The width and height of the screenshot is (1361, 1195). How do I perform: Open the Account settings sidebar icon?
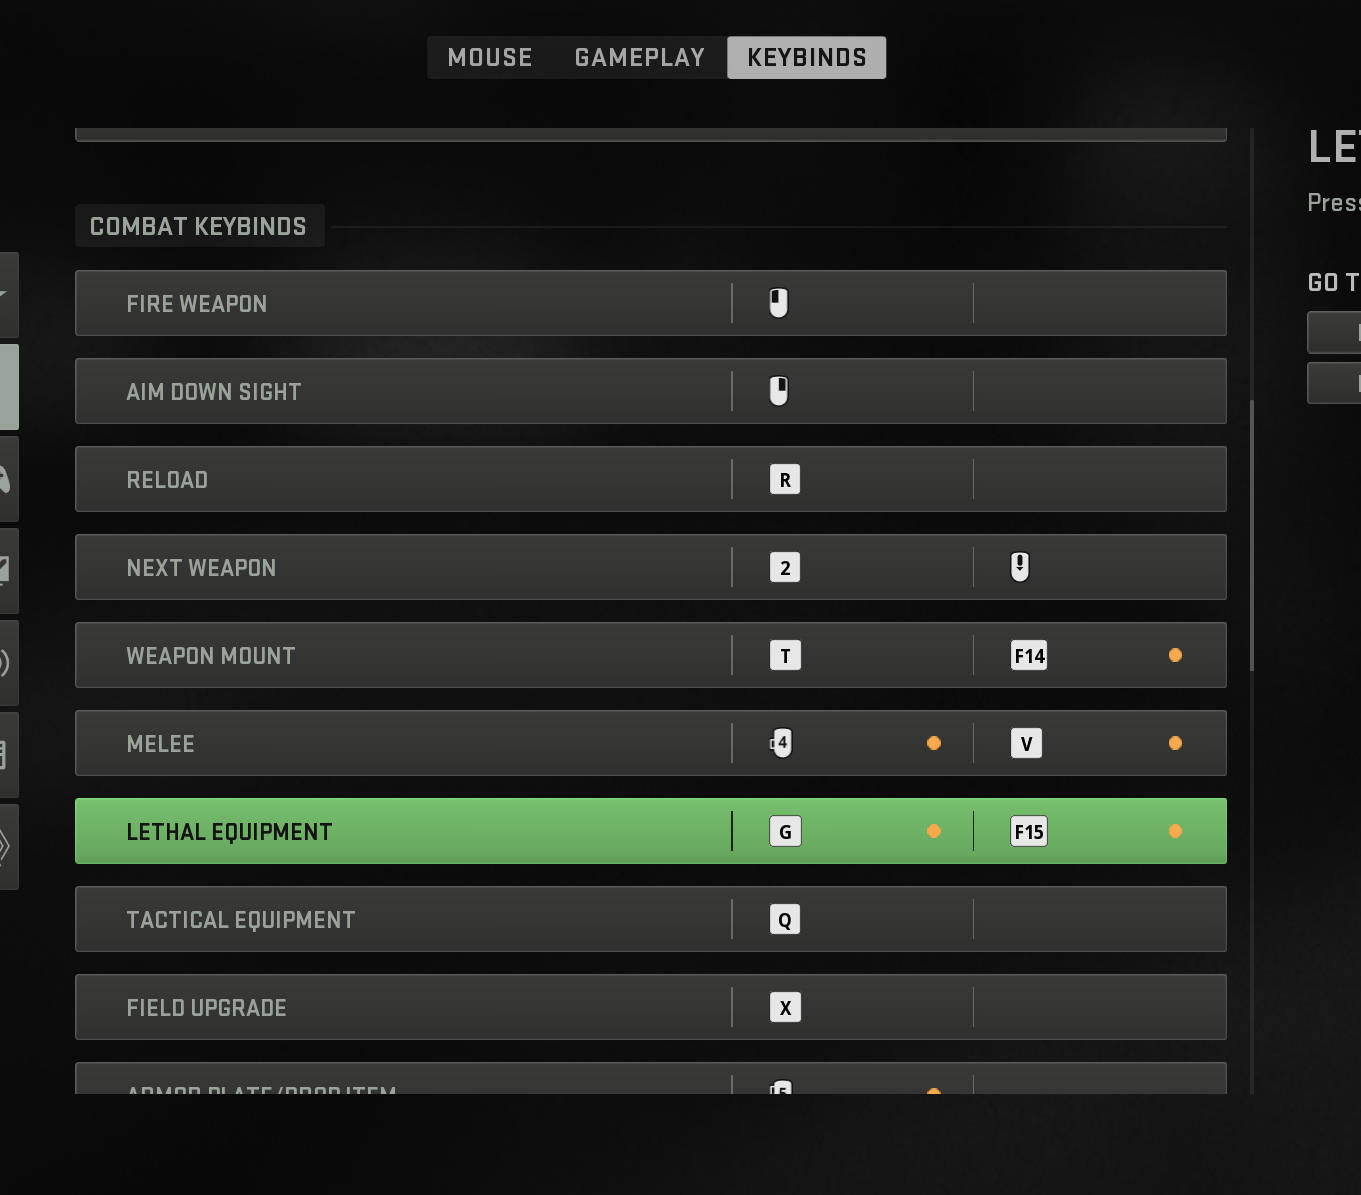pyautogui.click(x=8, y=845)
